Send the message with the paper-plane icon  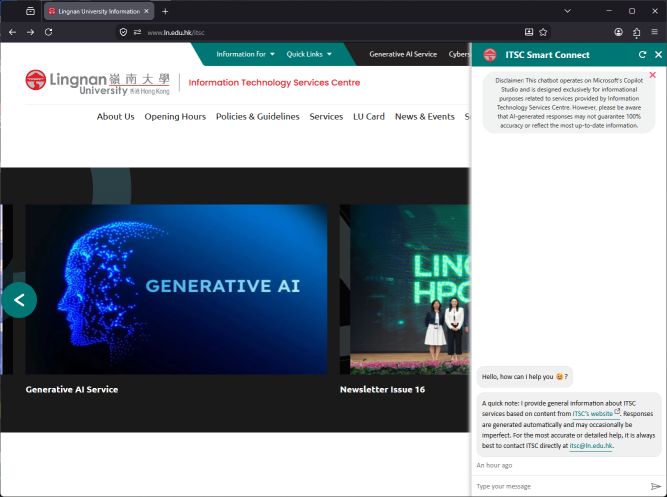point(656,486)
